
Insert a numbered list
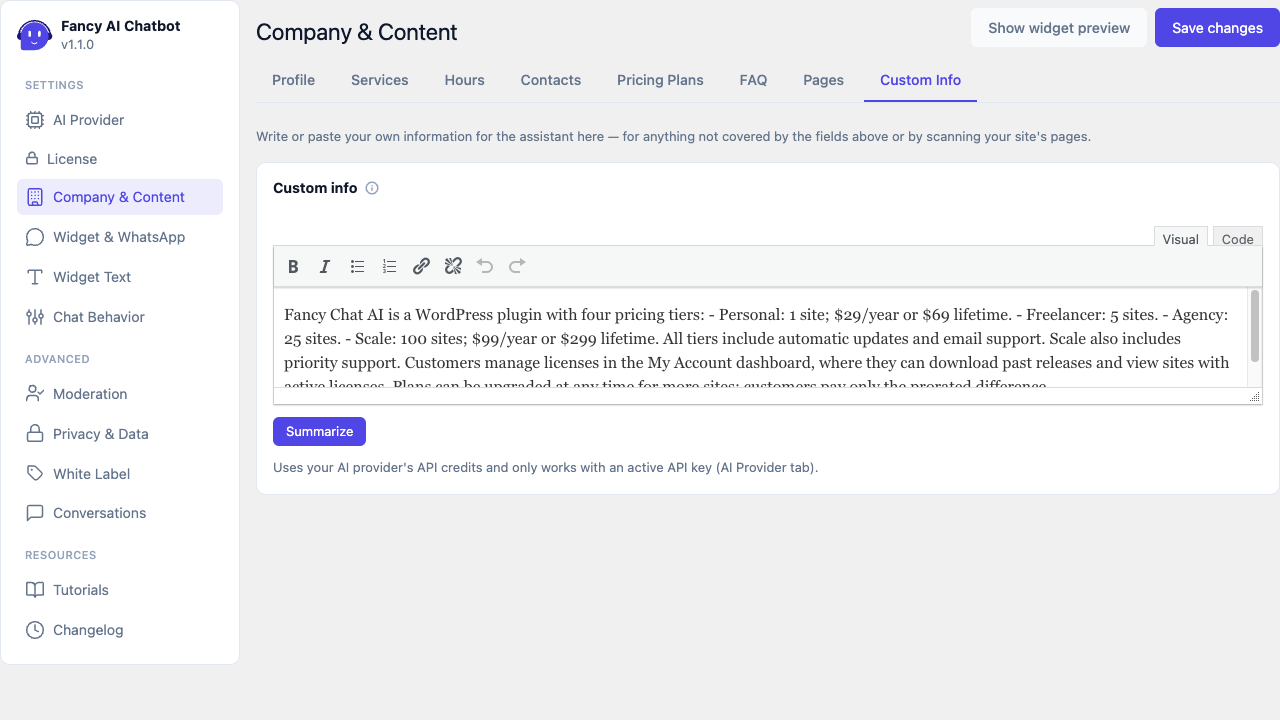click(389, 266)
